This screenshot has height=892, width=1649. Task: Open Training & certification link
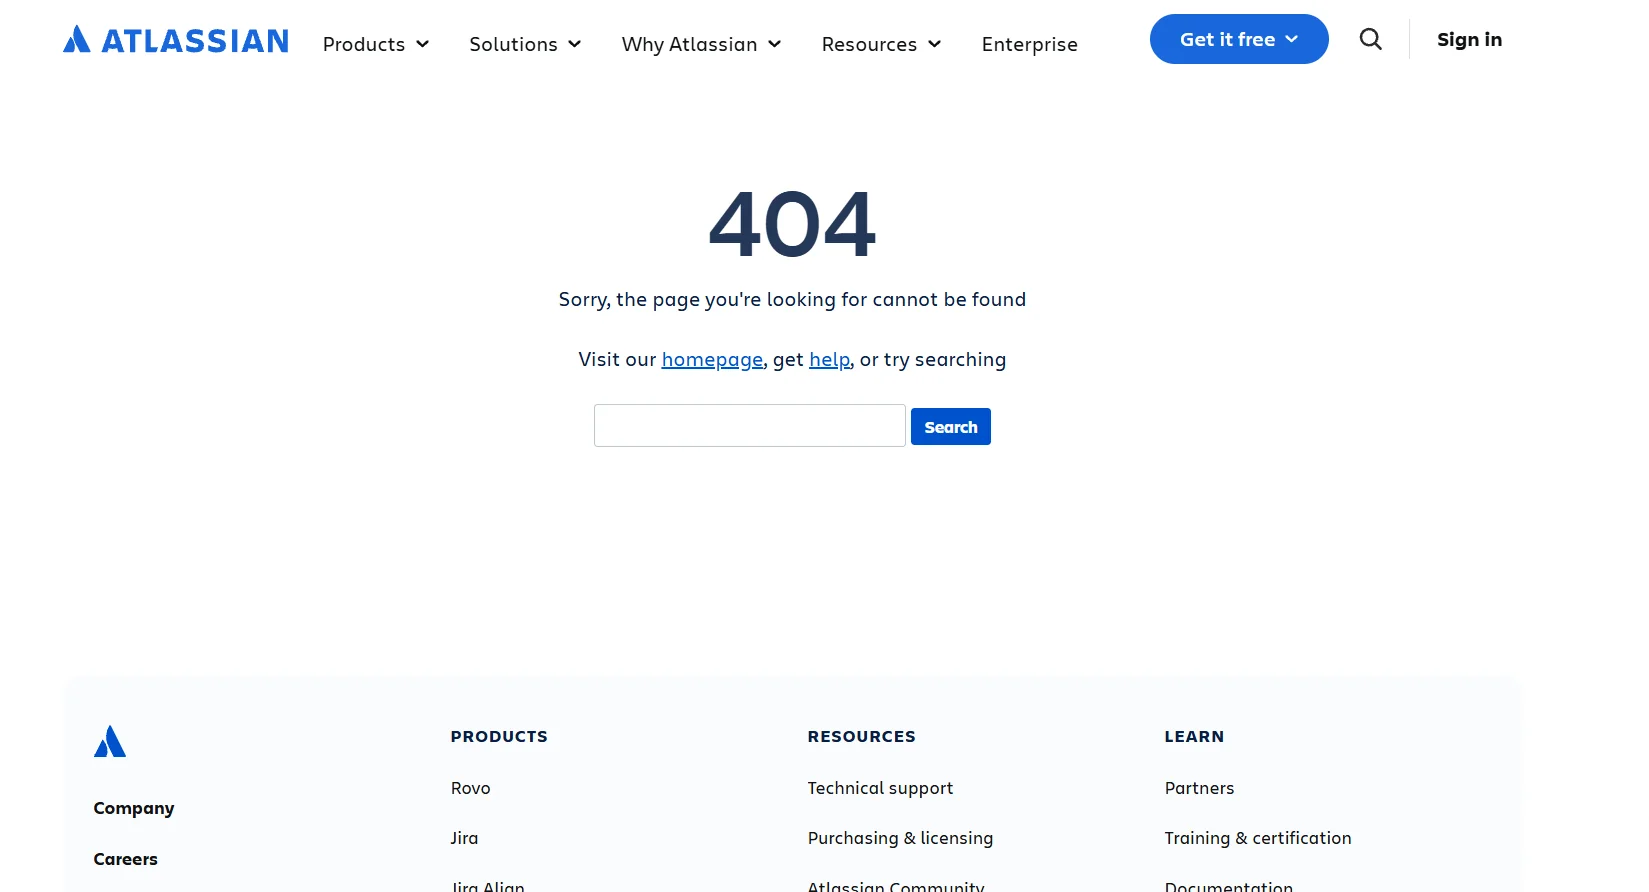pyautogui.click(x=1258, y=838)
